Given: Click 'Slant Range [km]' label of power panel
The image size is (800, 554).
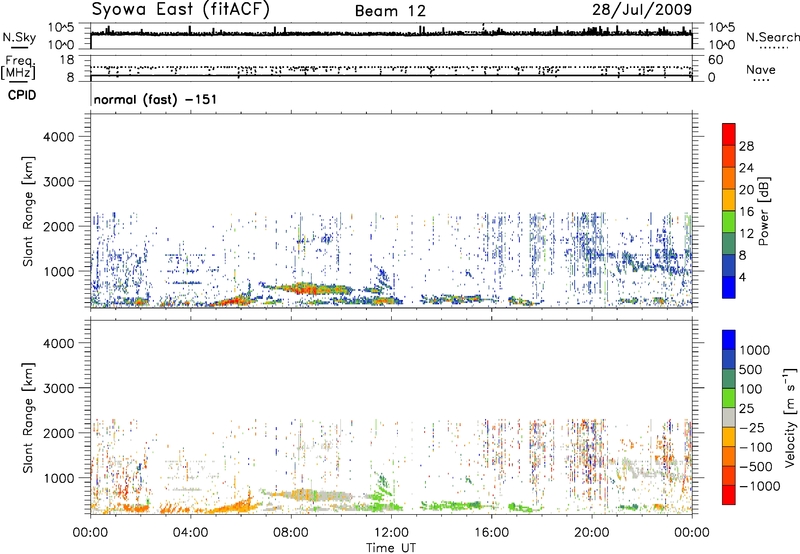Looking at the screenshot, I should click(x=28, y=211).
